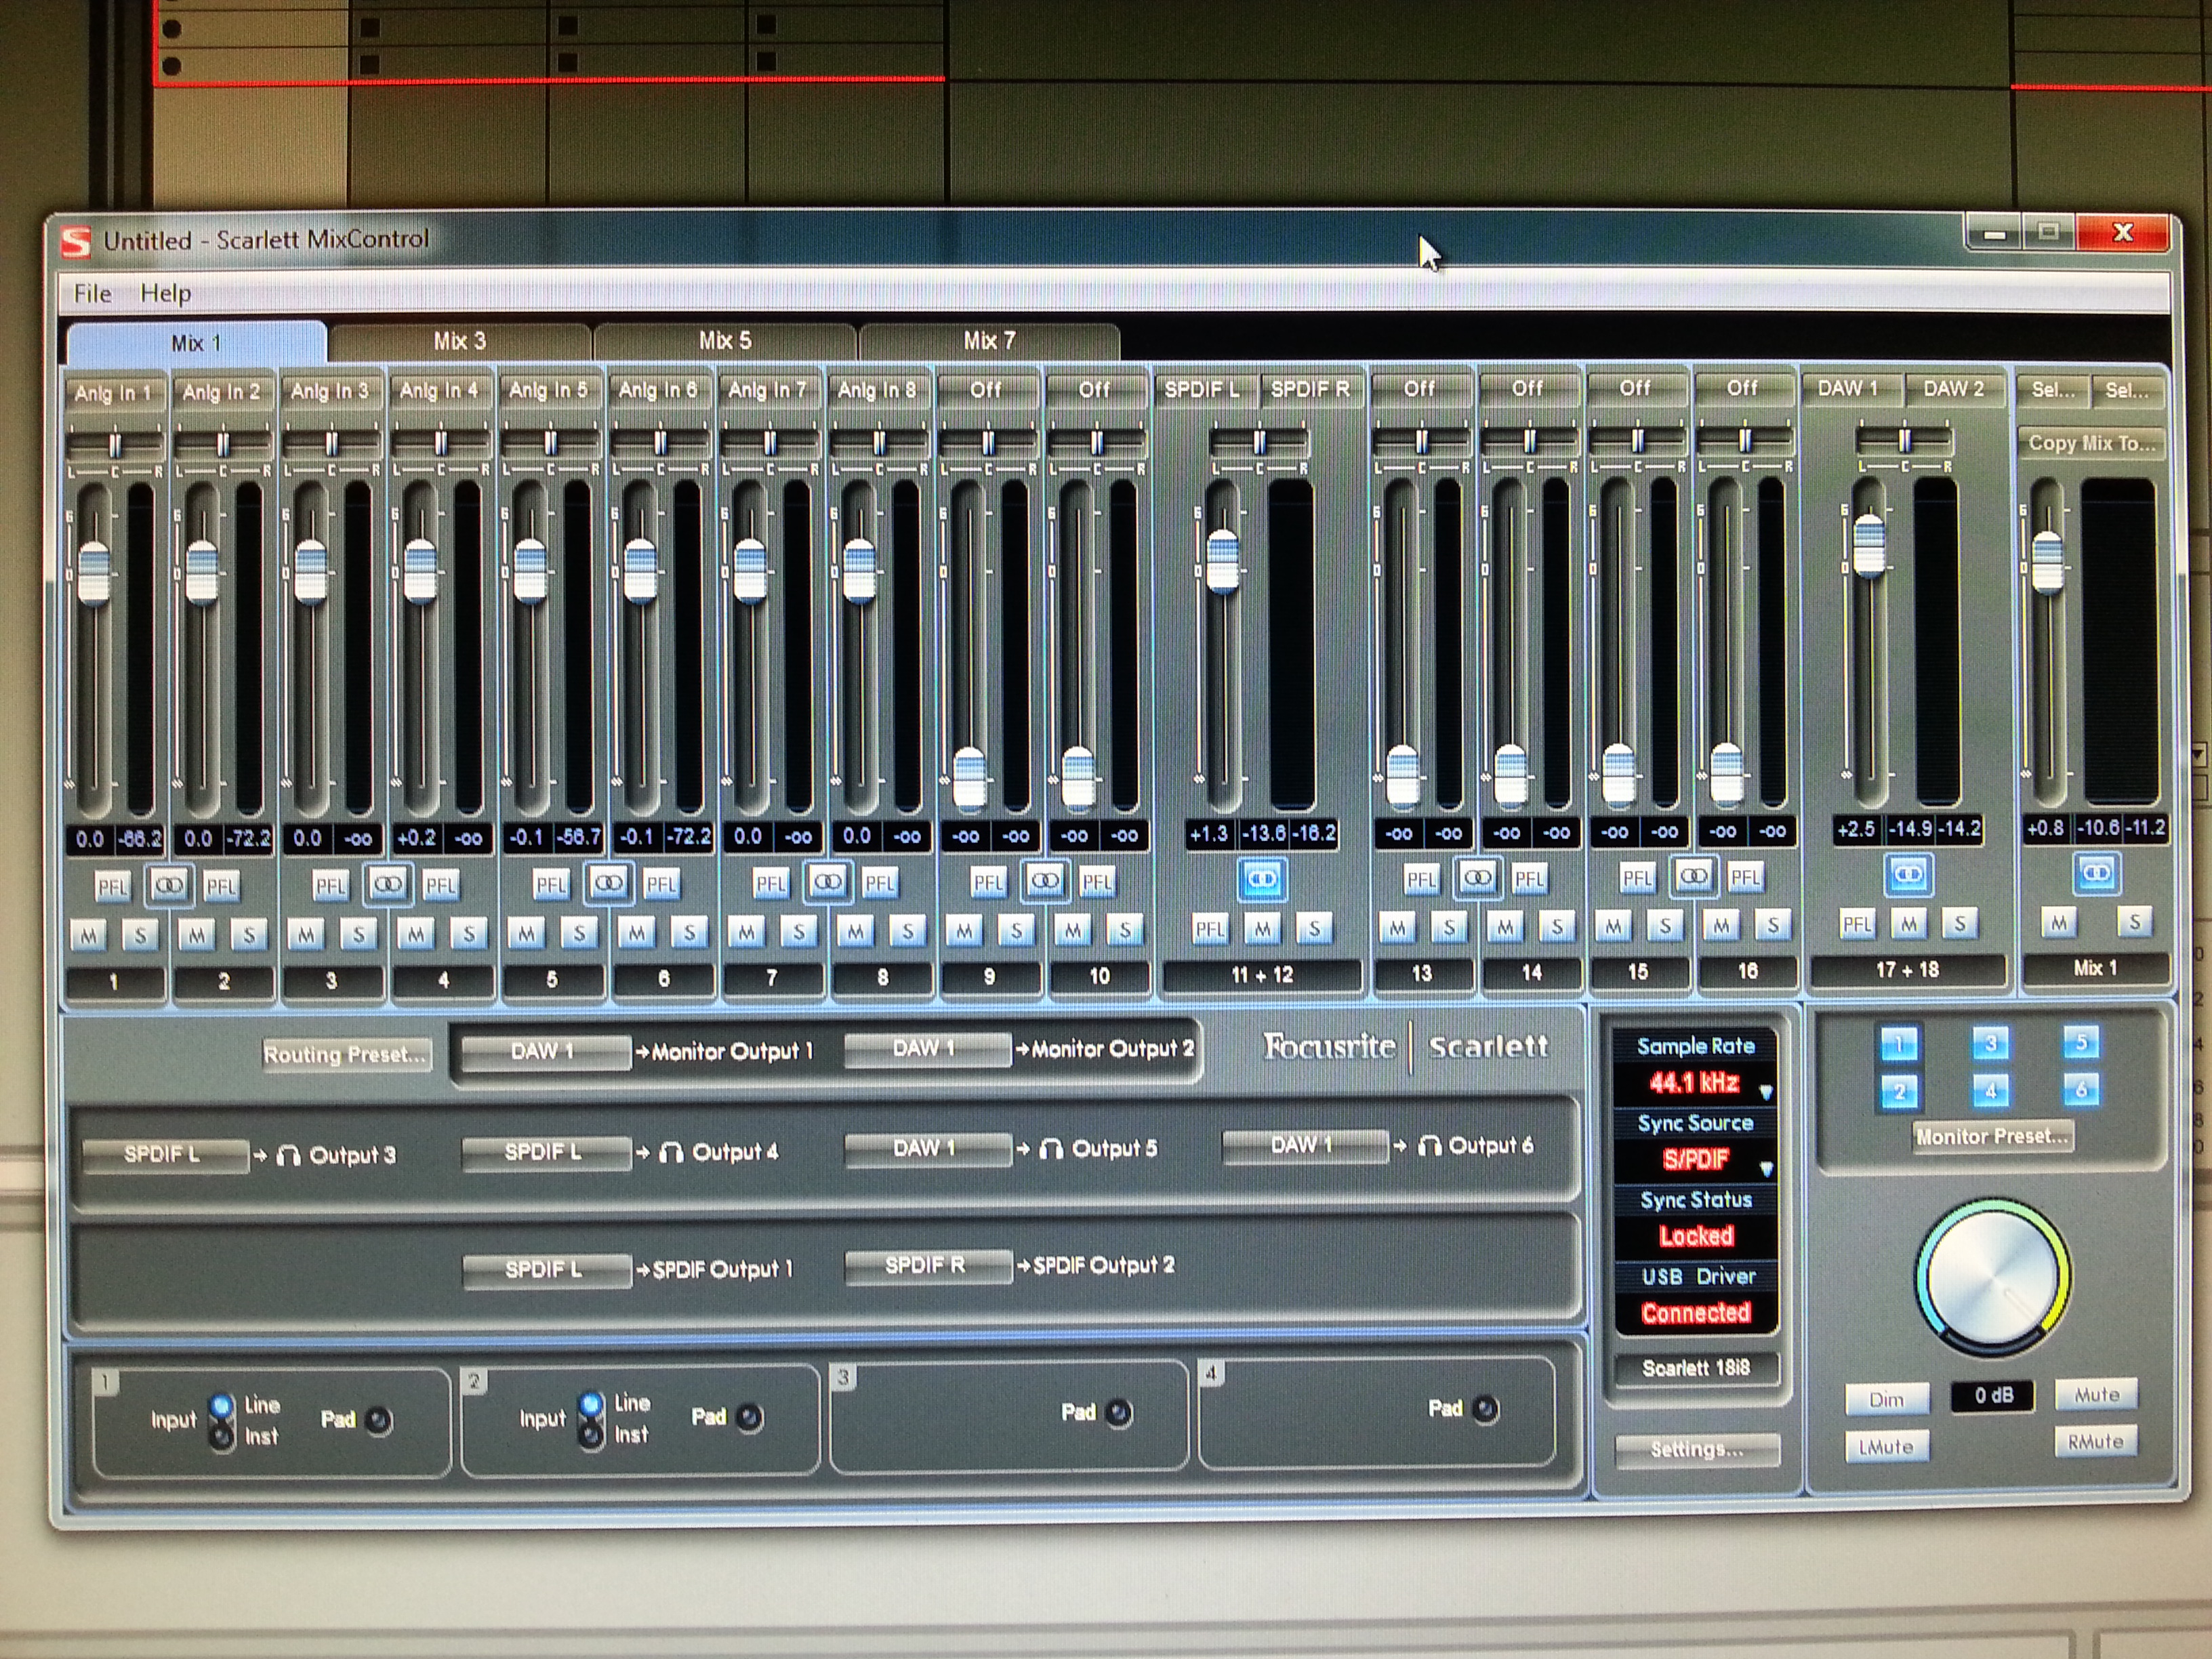Image resolution: width=2212 pixels, height=1659 pixels.
Task: Toggle monitor output 6 button
Action: (2081, 1089)
